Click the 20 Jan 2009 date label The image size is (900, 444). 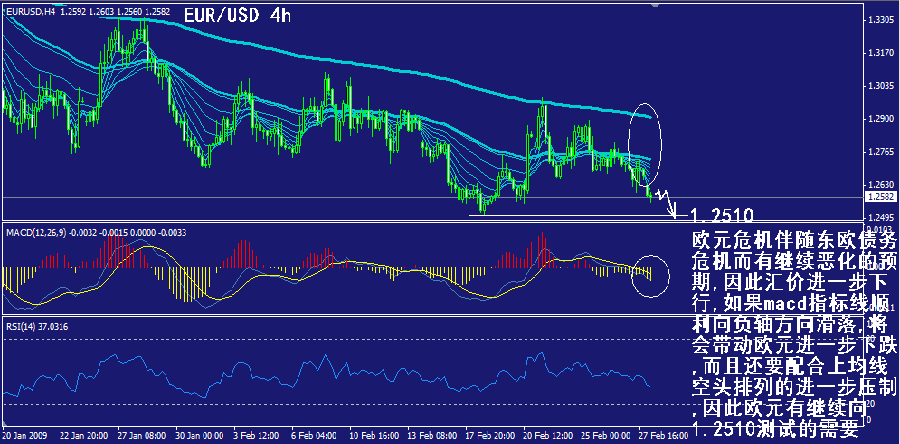point(25,435)
